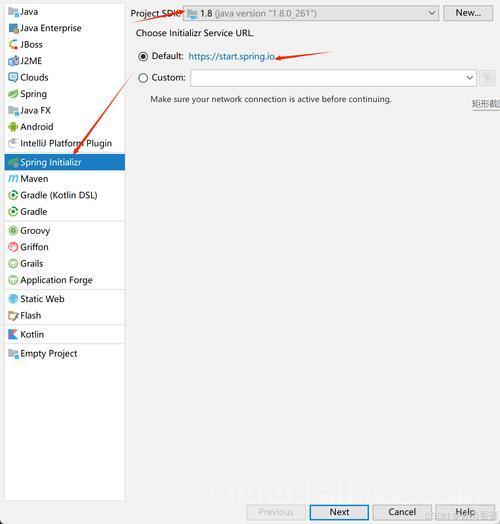Click the Spring leaf icon
Image resolution: width=500 pixels, height=524 pixels.
tap(13, 94)
